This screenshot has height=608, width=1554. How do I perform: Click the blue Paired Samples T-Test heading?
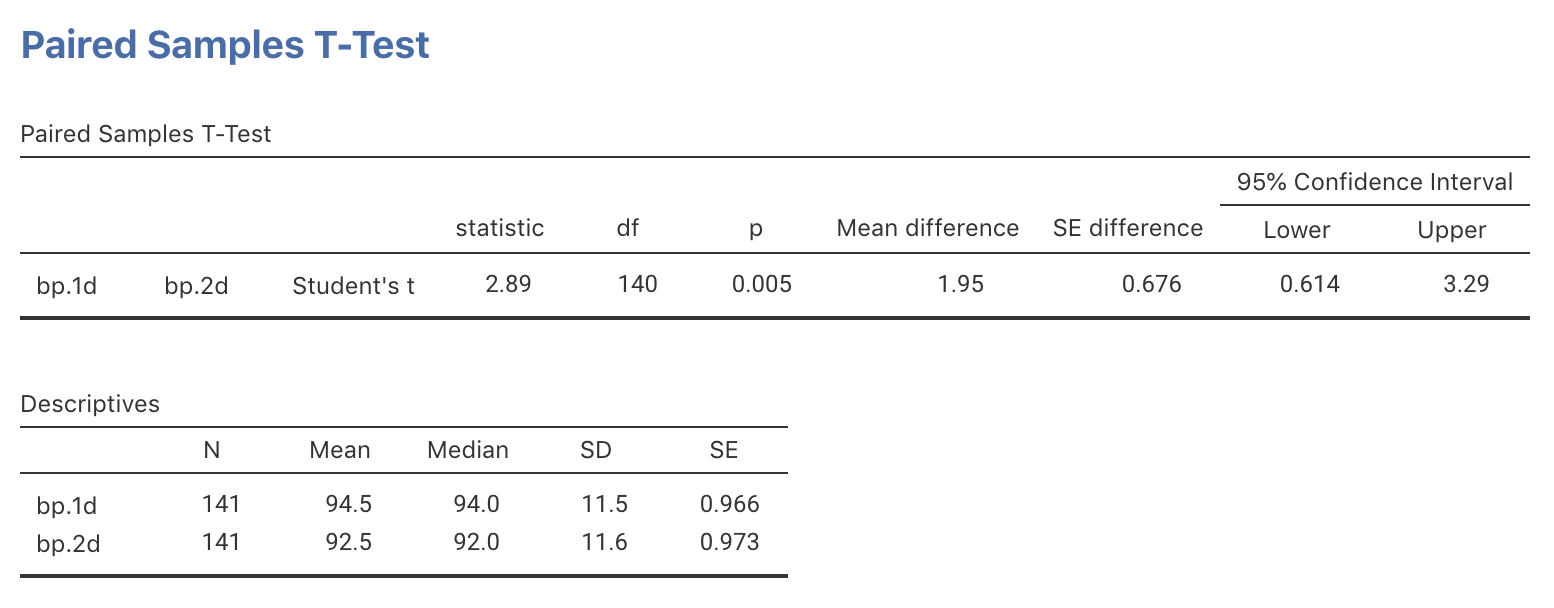(225, 46)
